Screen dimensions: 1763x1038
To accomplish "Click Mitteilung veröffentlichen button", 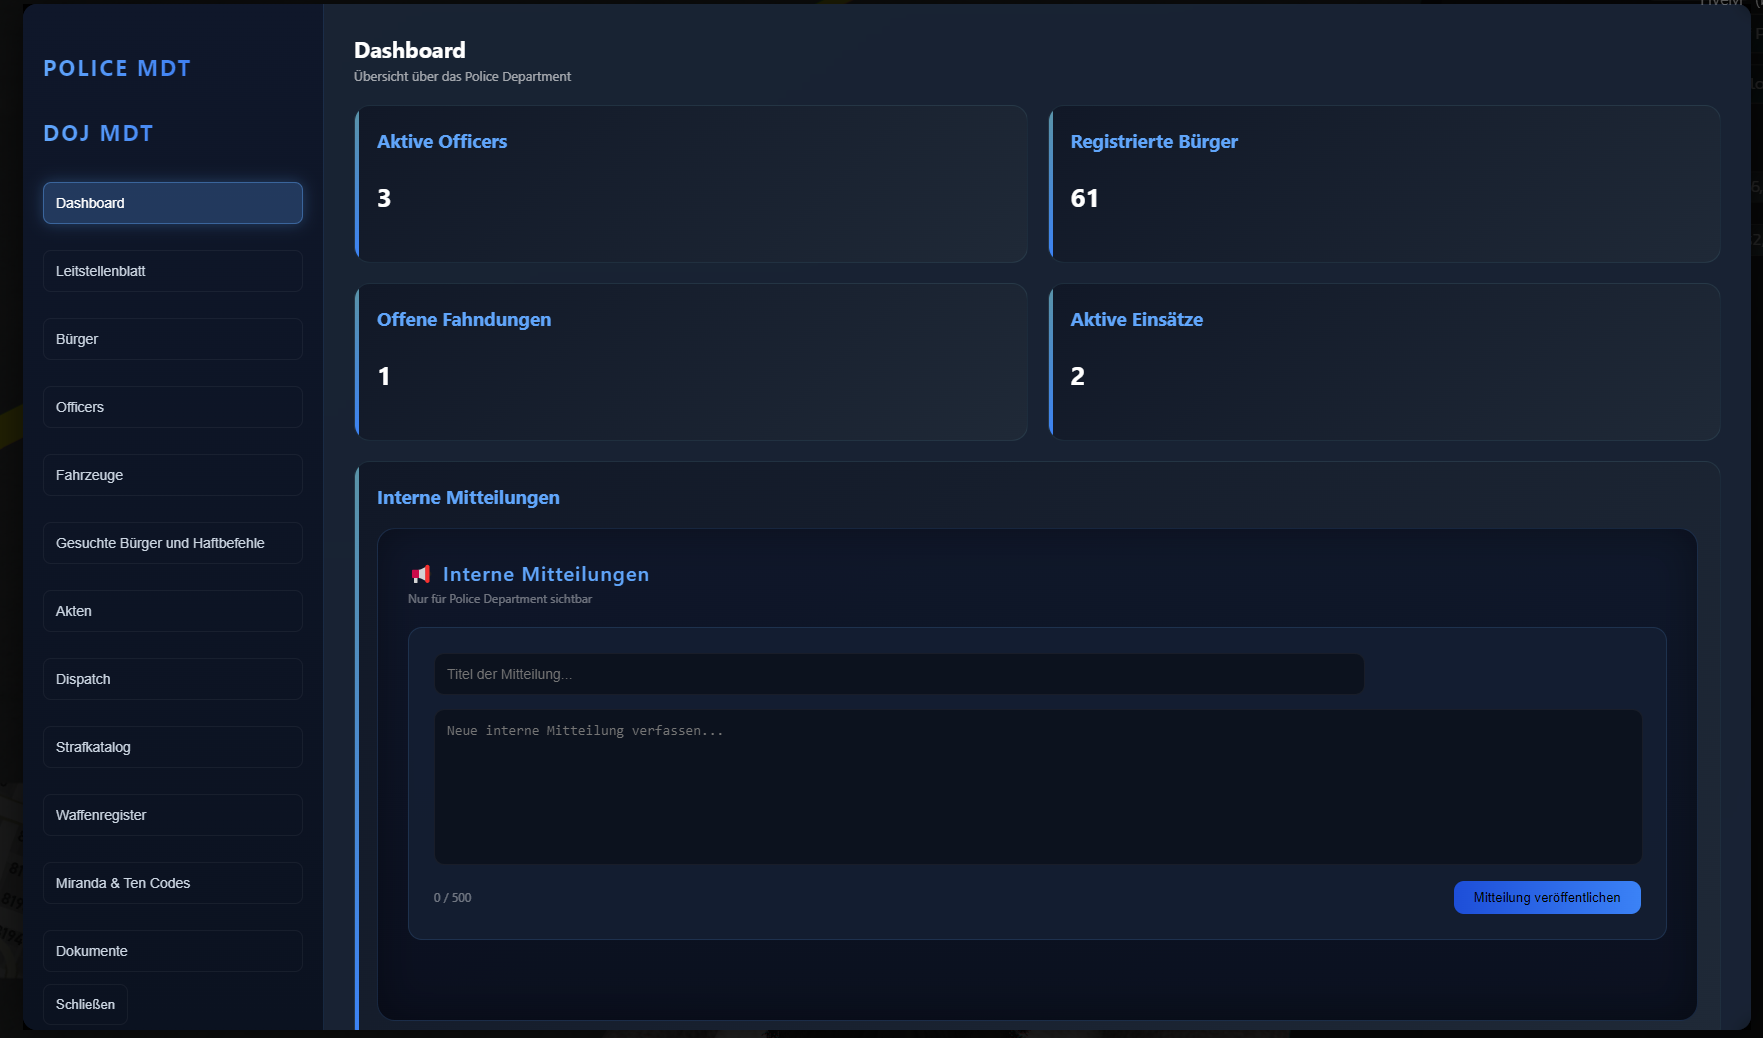I will pos(1546,897).
